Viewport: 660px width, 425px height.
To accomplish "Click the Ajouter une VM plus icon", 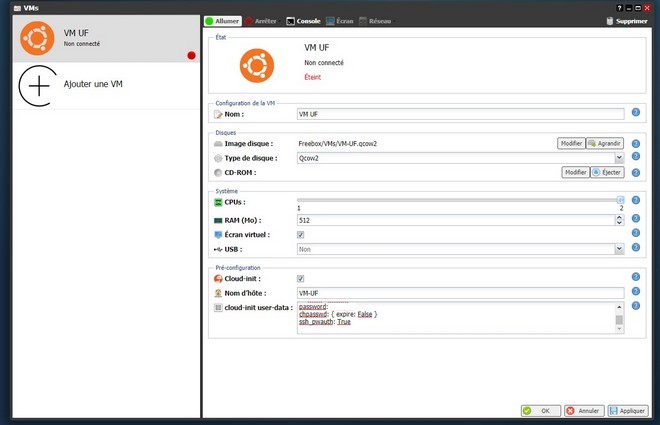I will 38,86.
